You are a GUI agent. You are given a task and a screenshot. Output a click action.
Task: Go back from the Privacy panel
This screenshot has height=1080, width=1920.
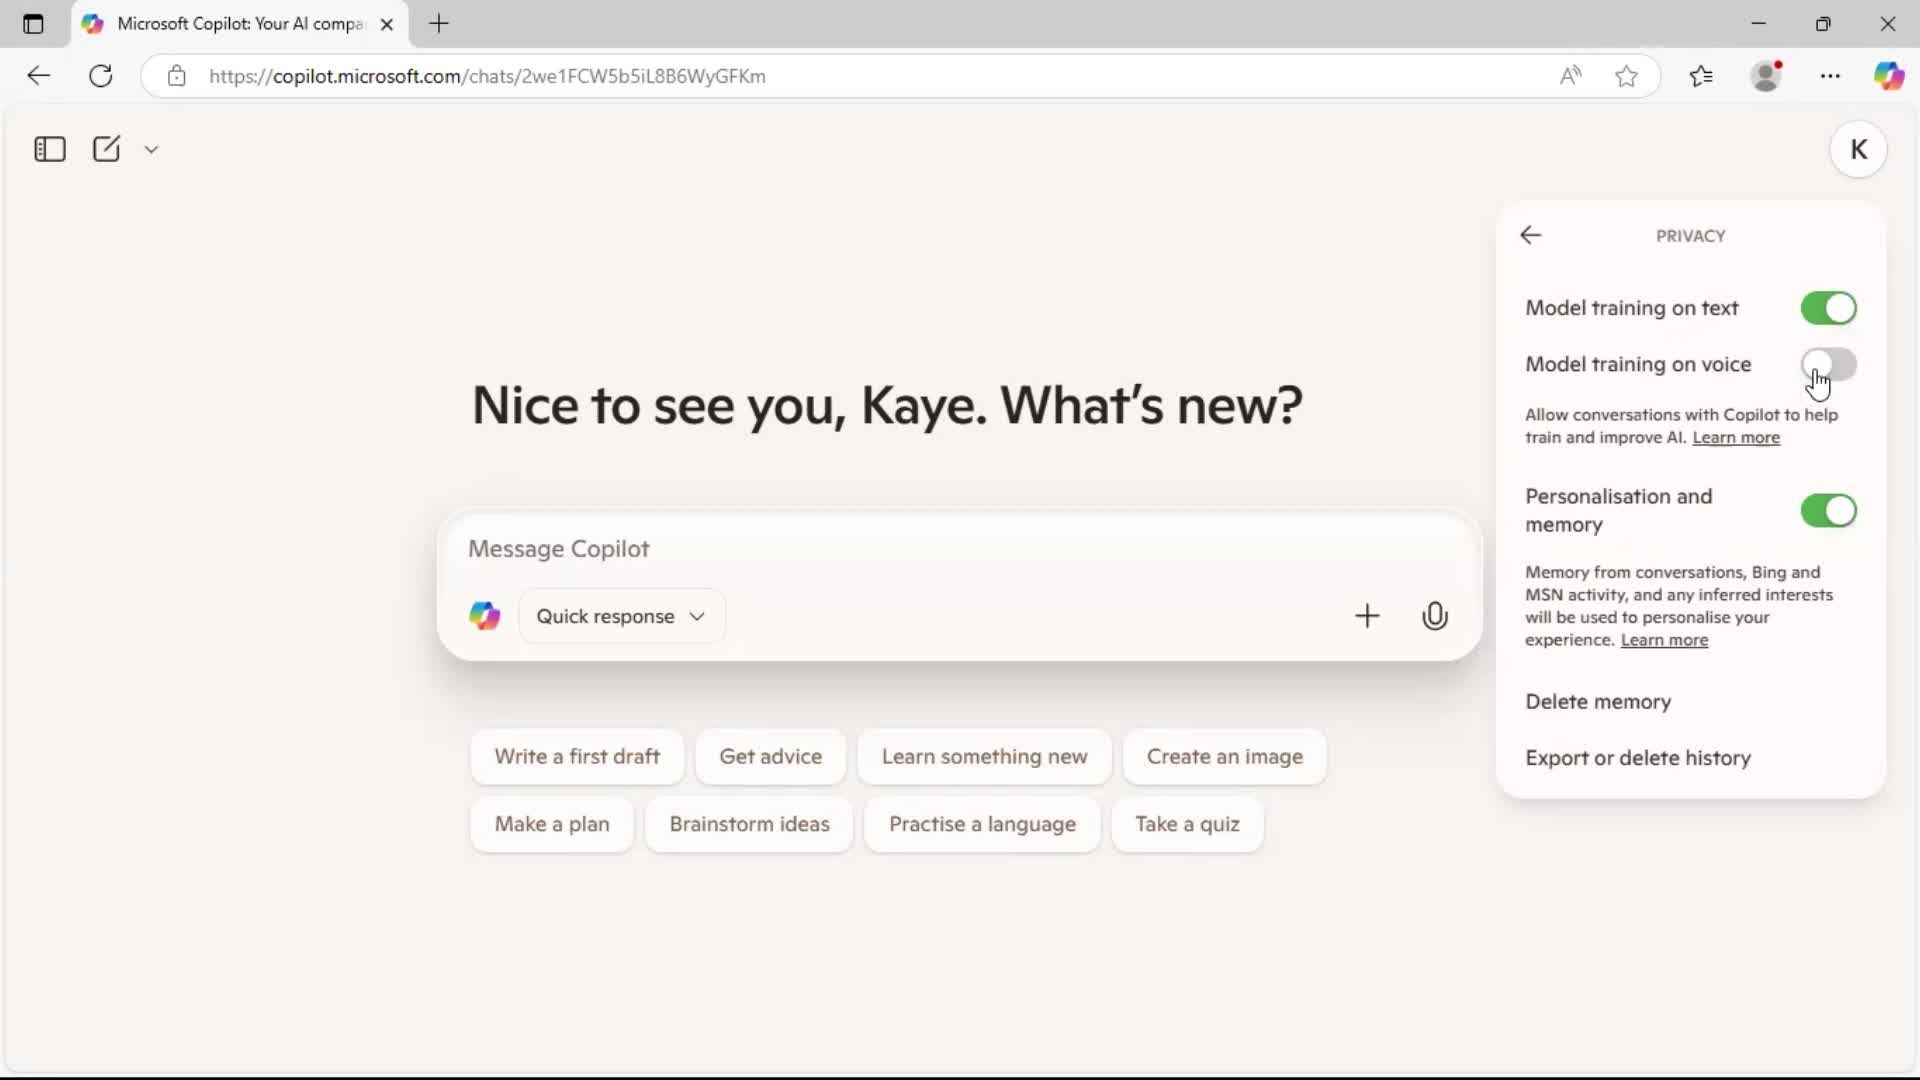tap(1530, 235)
